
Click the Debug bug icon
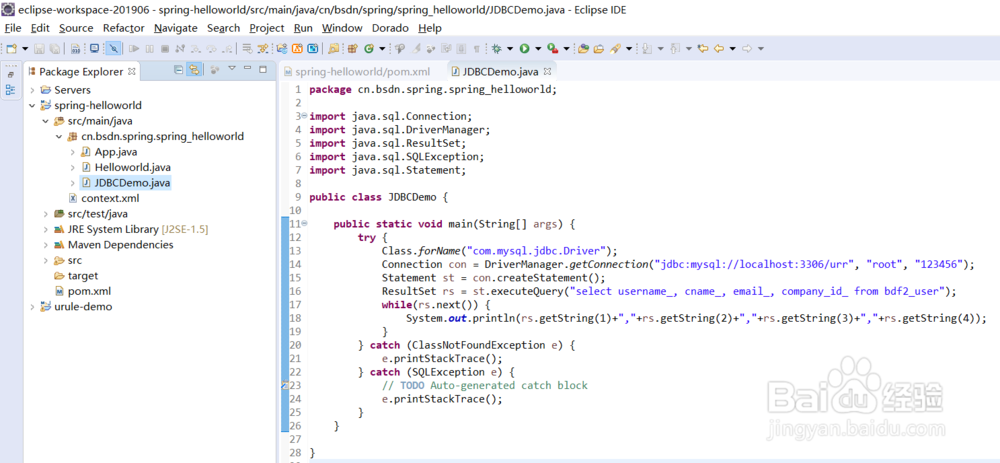(x=495, y=48)
